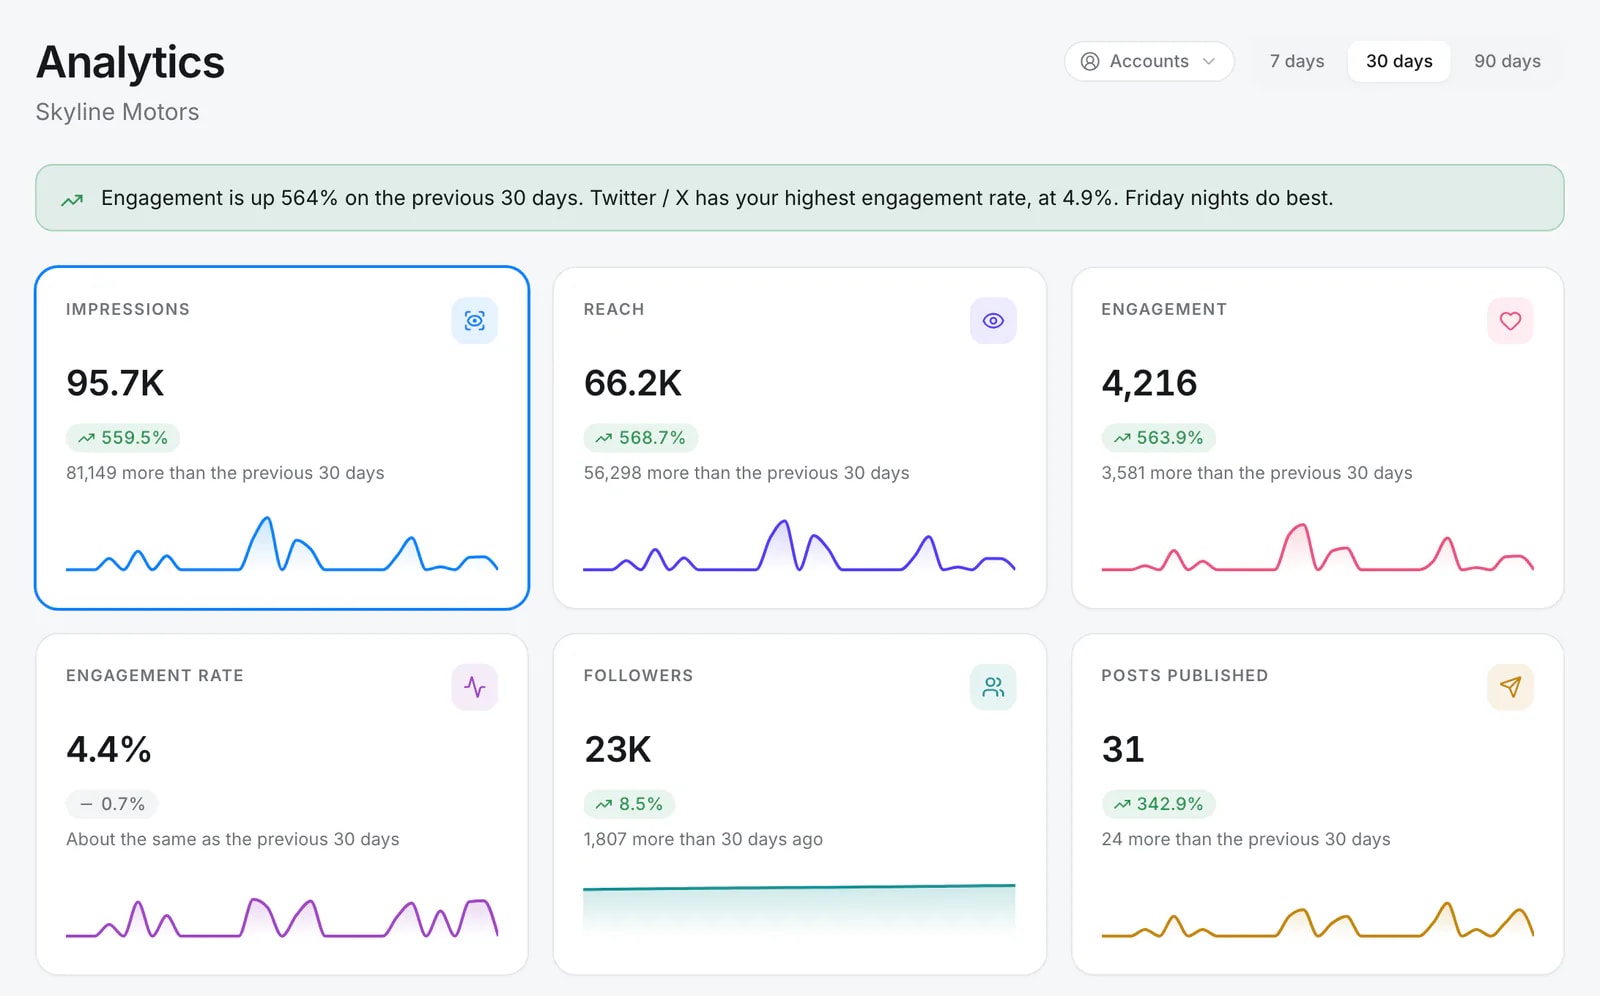Click '81,149 more than the previous 30 days'
Viewport: 1600px width, 996px height.
(x=225, y=473)
